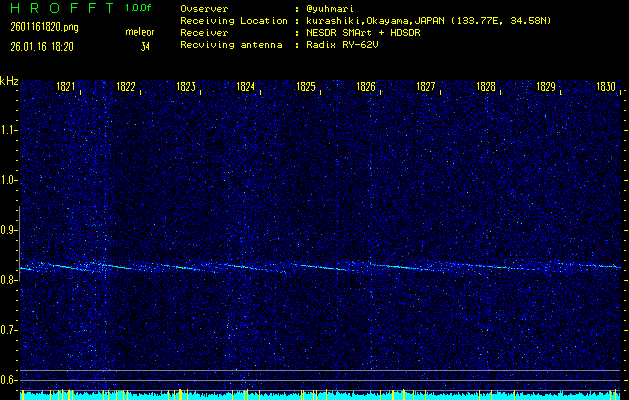Screen dimensions: 629x400
Task: Select the 1830 time marker
Action: (x=605, y=88)
